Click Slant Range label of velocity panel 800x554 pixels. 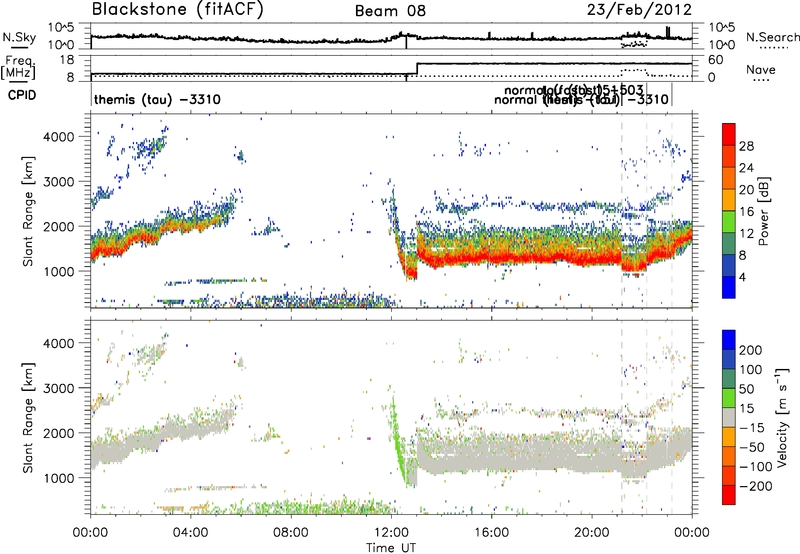pyautogui.click(x=28, y=418)
